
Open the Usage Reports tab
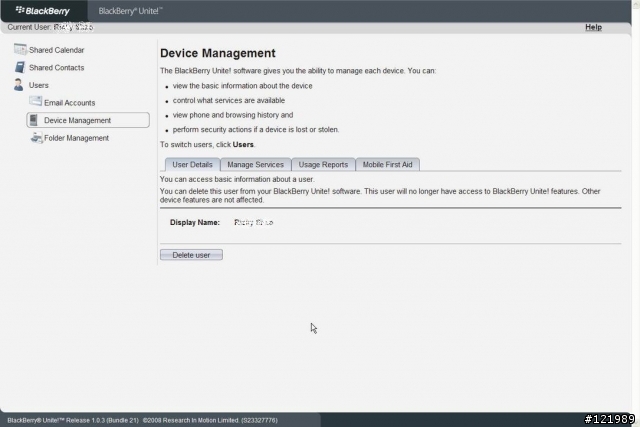pos(323,165)
